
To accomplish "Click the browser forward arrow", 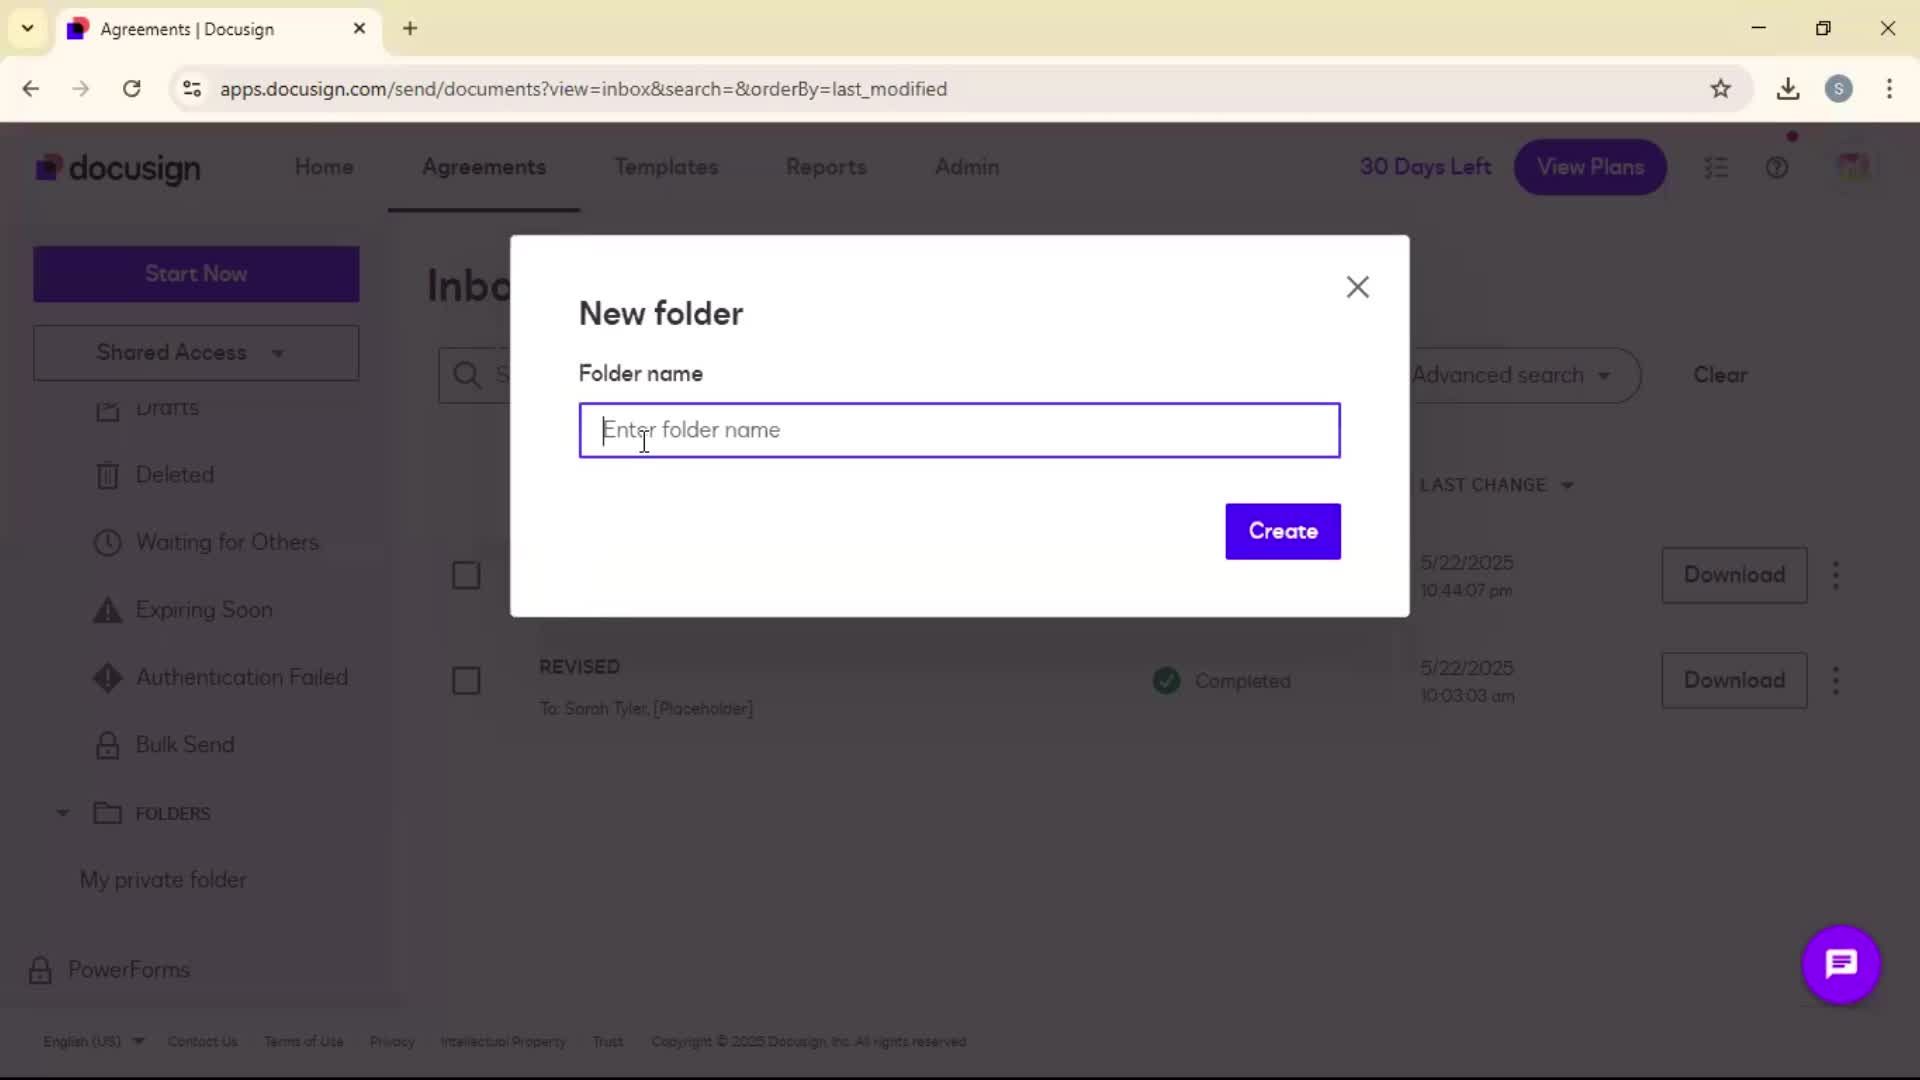I will (81, 89).
